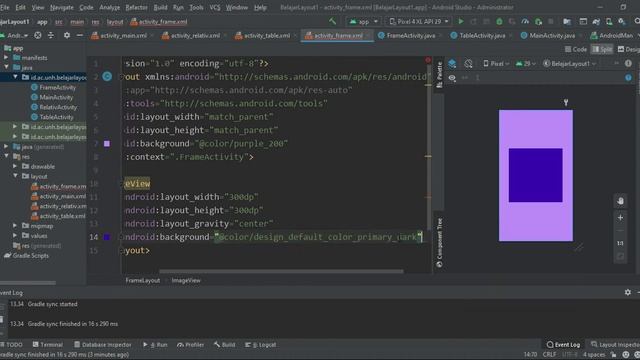The image size is (640, 360).
Task: Open the Pixel device dropdown in preview
Action: 496,64
